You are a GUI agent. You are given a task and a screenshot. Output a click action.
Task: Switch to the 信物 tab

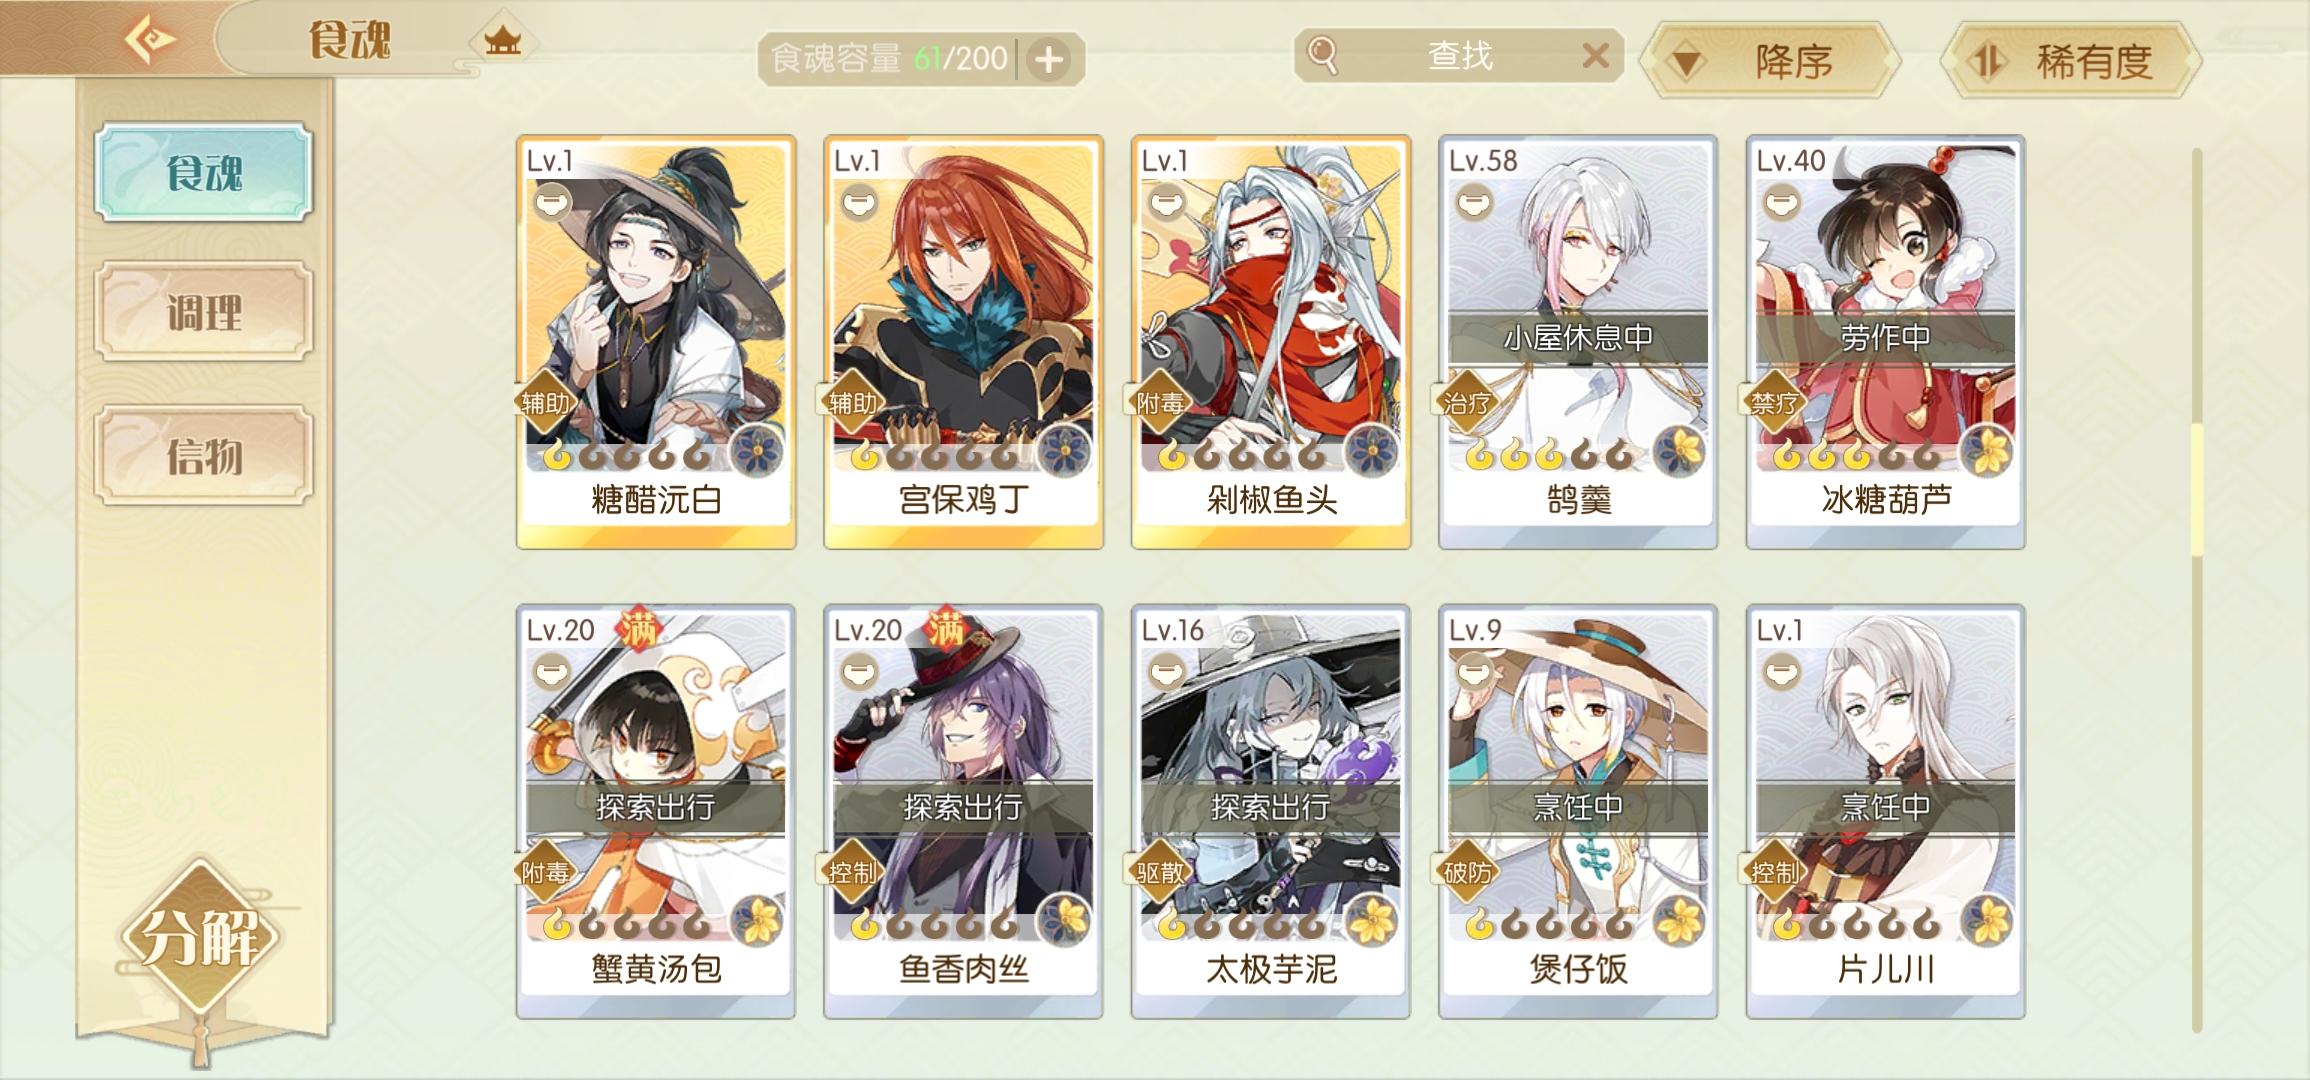point(204,455)
